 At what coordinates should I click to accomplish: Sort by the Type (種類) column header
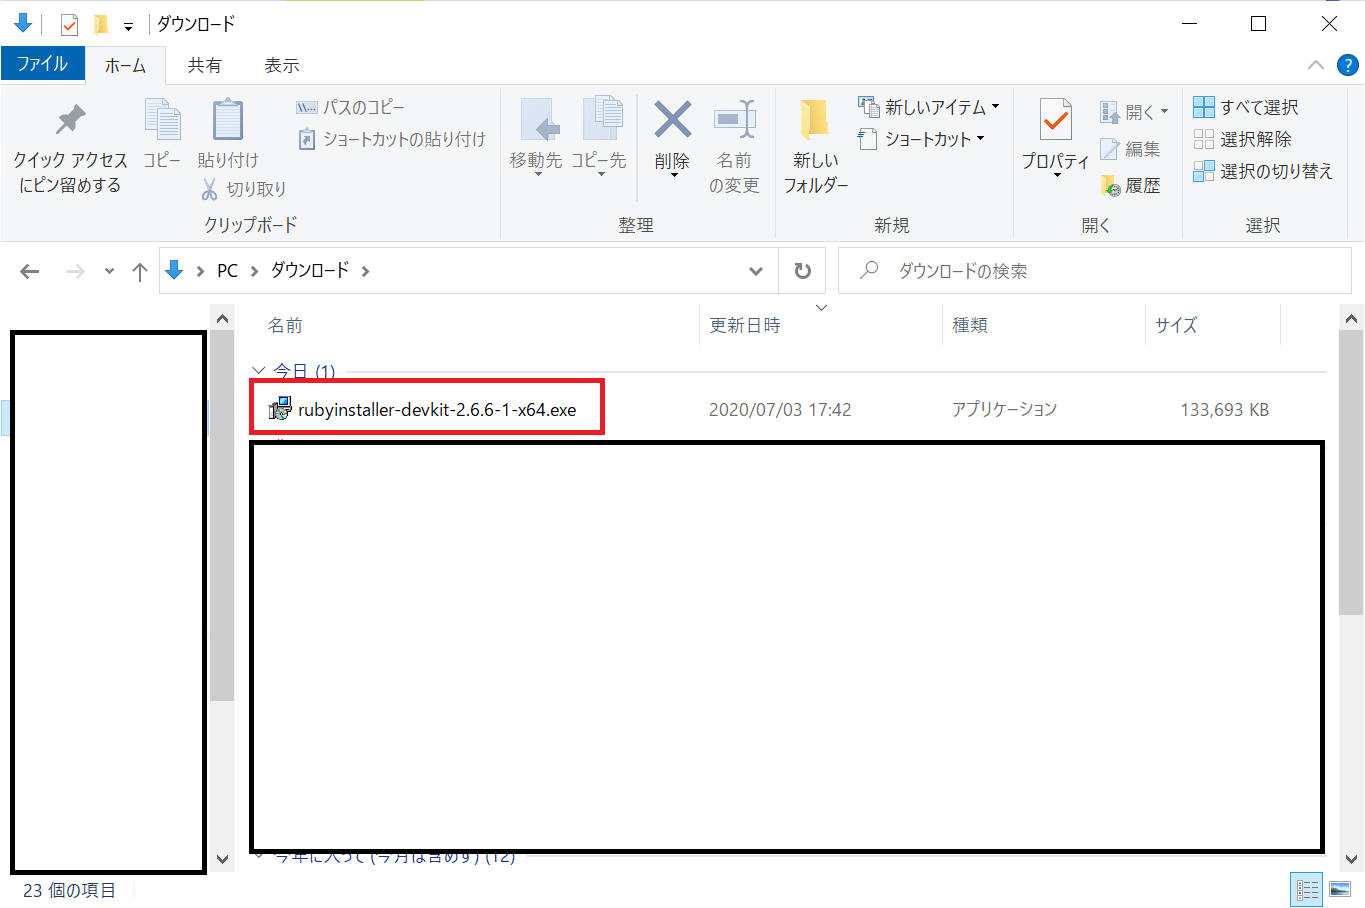(970, 325)
